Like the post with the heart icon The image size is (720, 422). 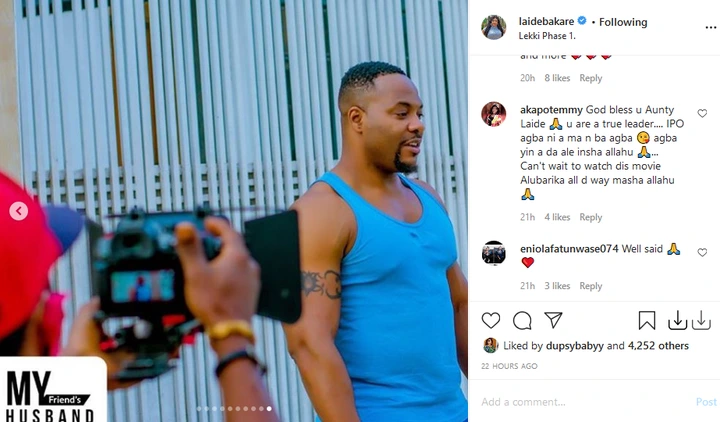(x=490, y=320)
